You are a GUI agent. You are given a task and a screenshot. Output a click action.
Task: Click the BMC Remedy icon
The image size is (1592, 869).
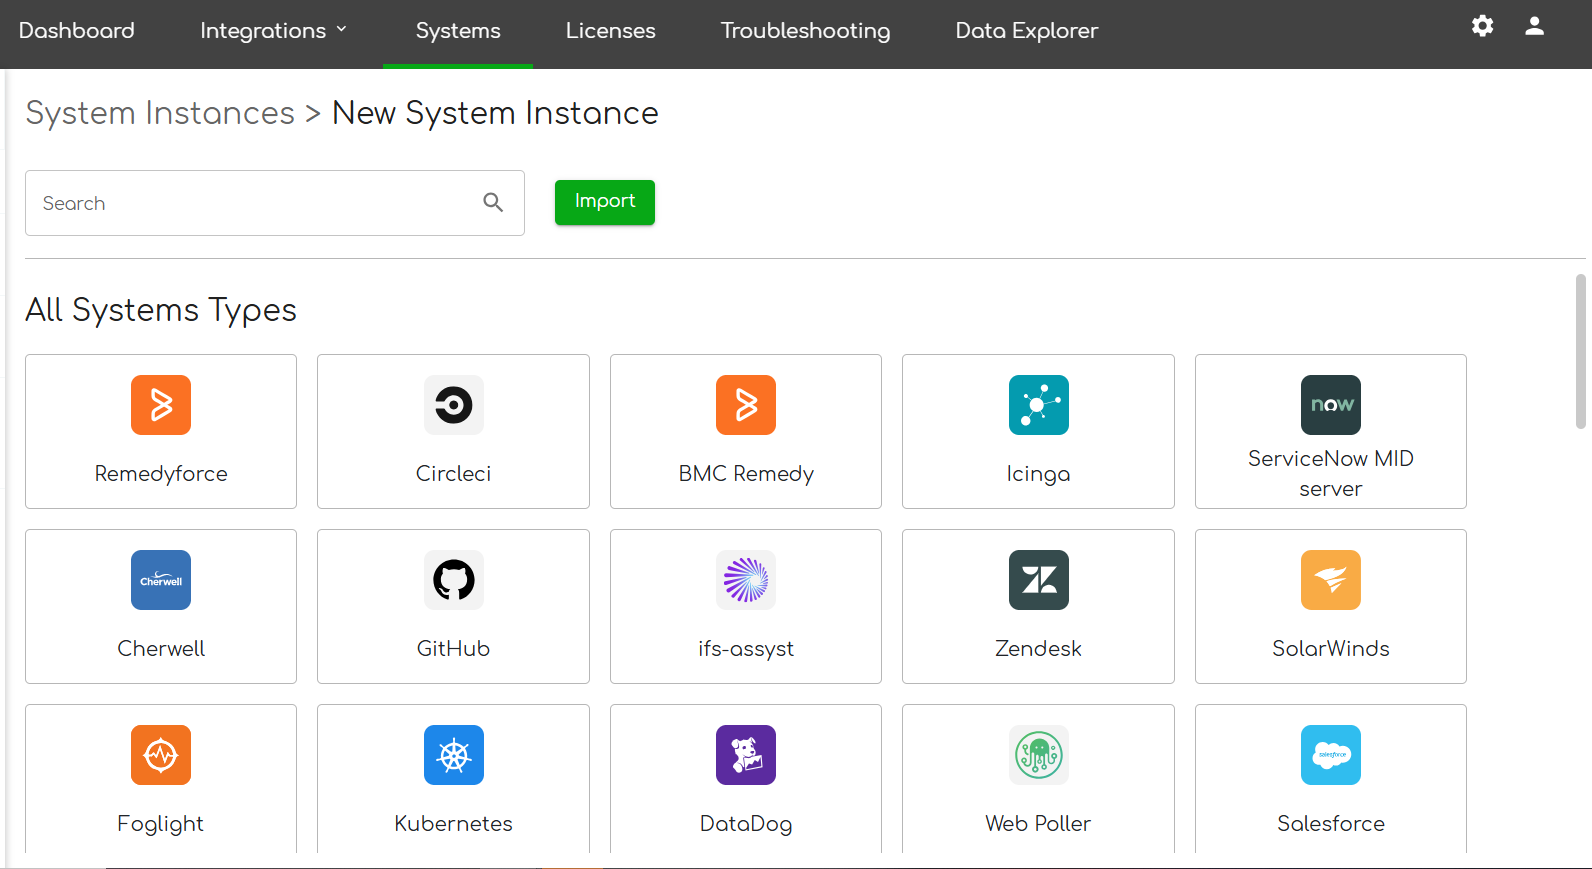tap(746, 405)
